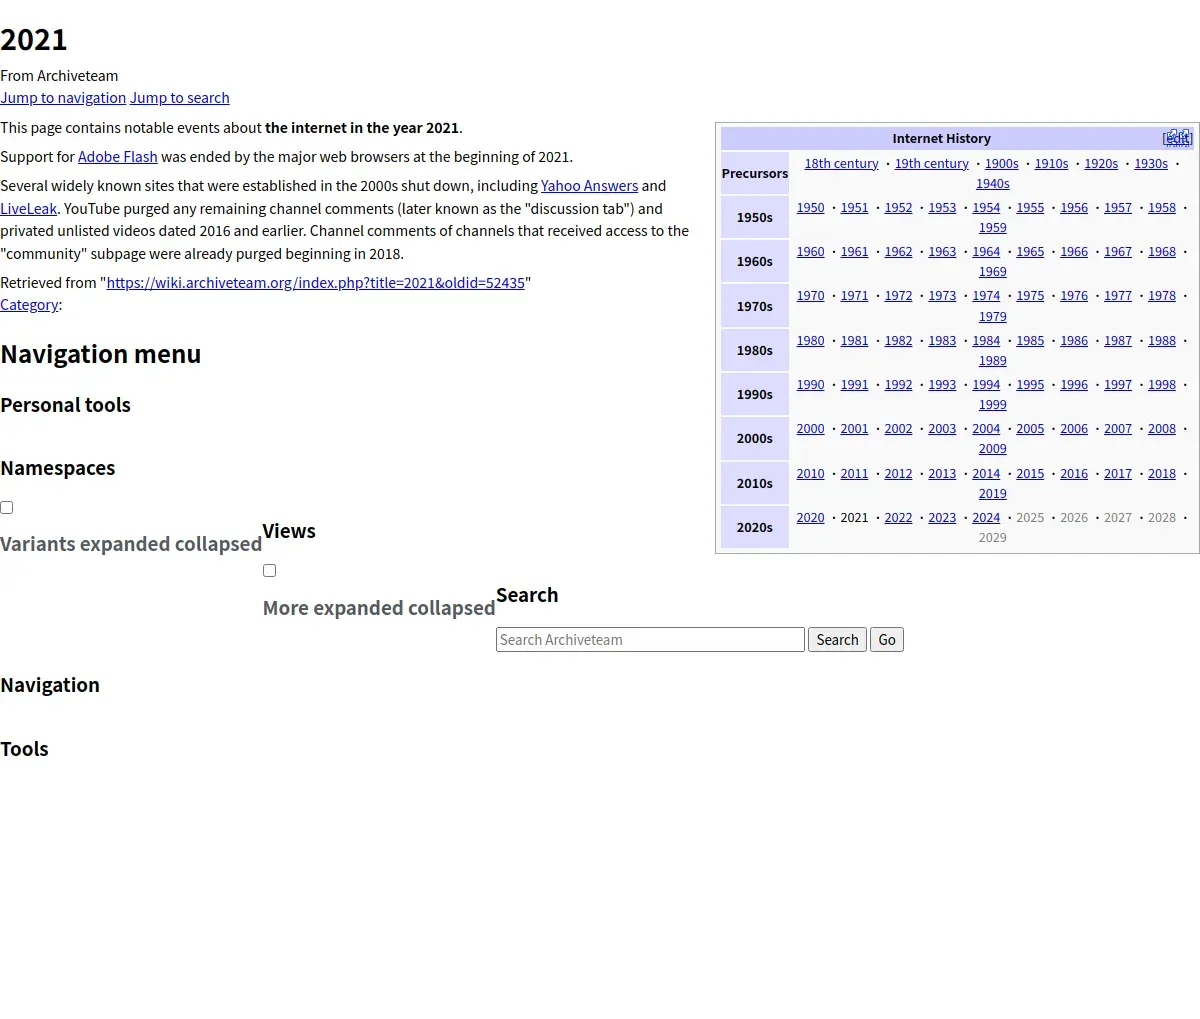
Task: Click the Go button
Action: click(x=887, y=640)
